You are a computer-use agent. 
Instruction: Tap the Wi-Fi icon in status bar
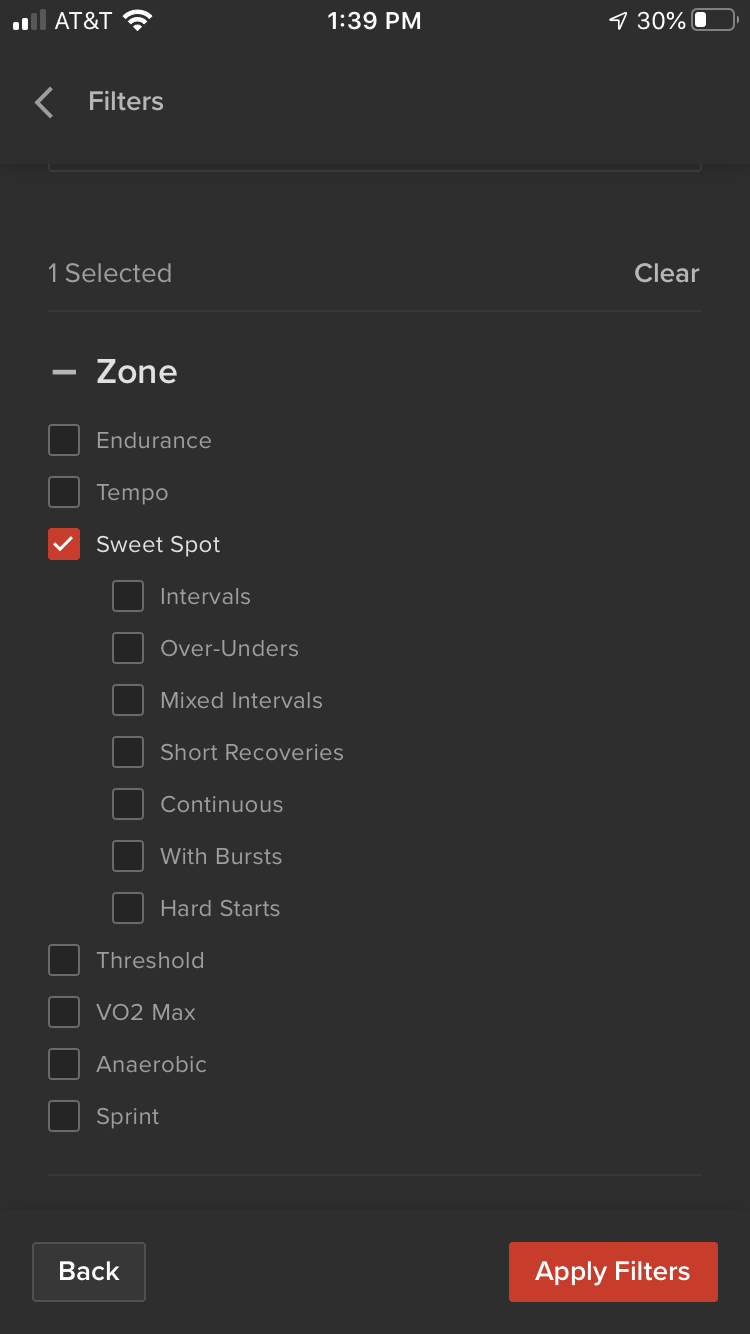(x=138, y=20)
